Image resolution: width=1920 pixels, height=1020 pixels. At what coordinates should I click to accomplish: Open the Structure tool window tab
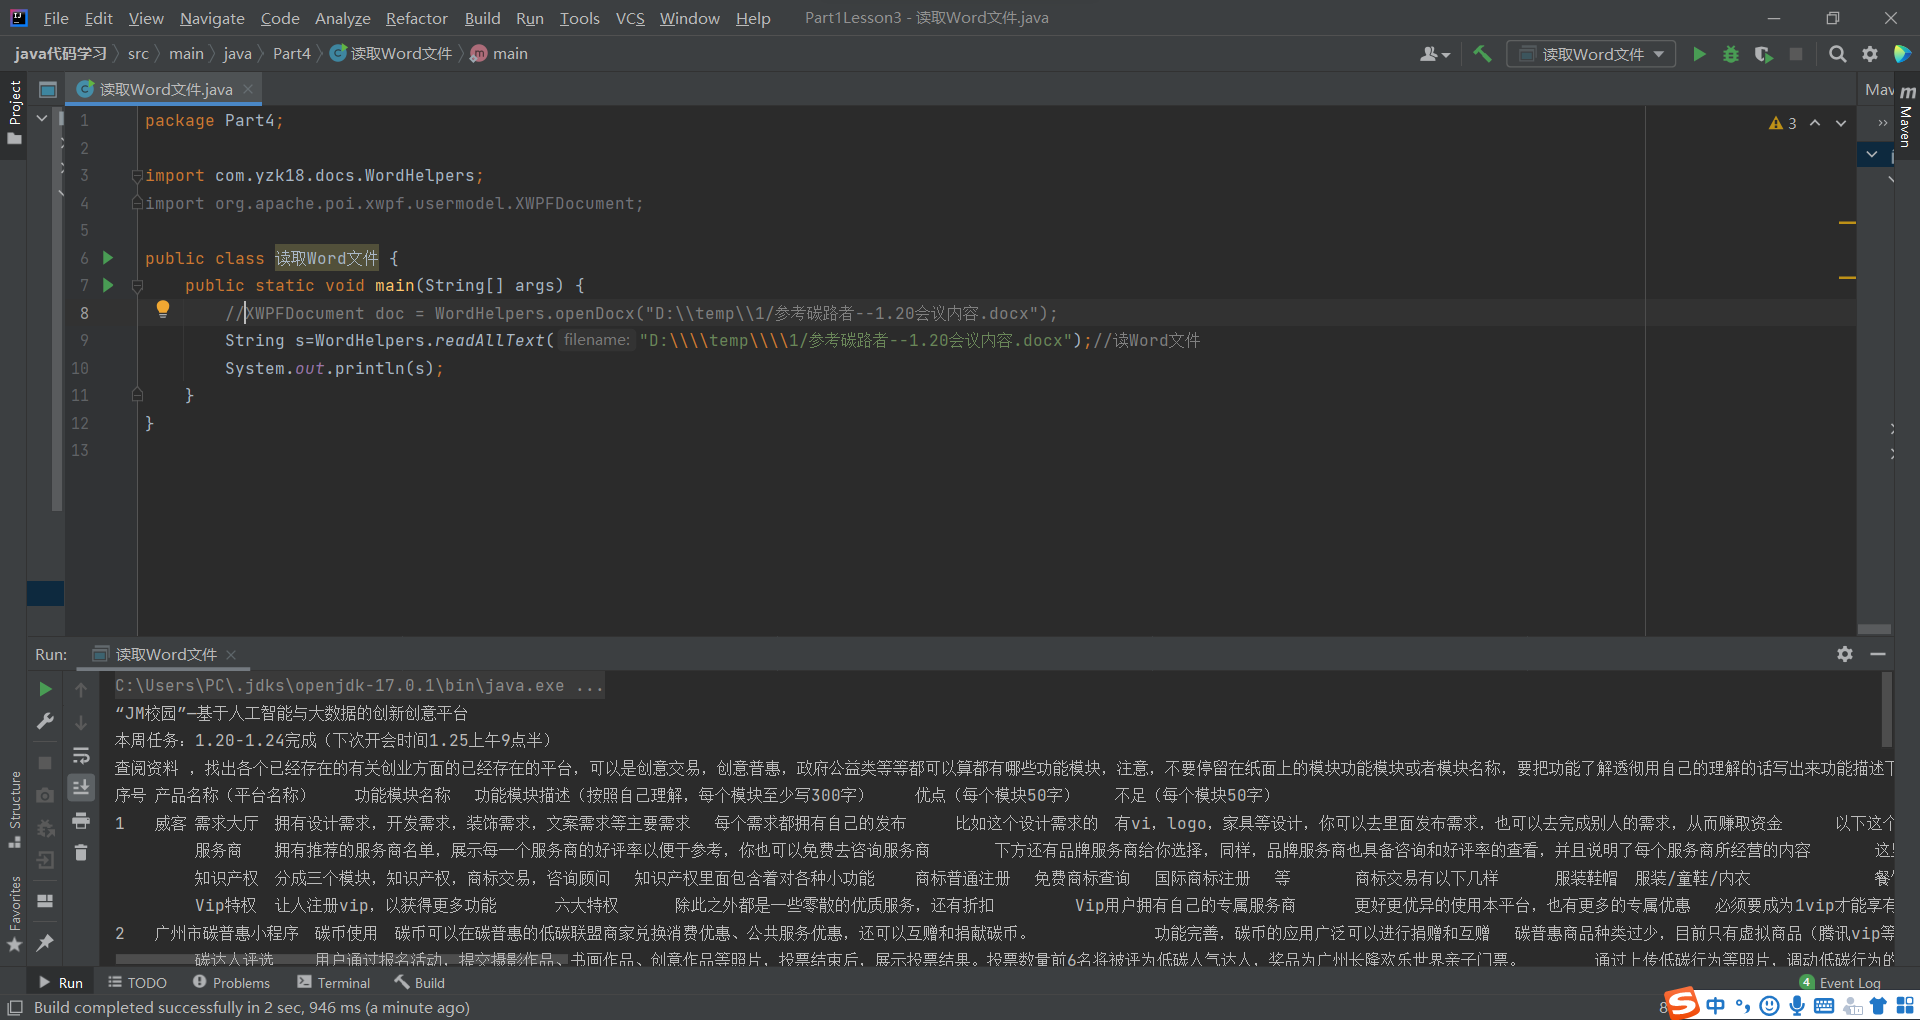point(14,808)
